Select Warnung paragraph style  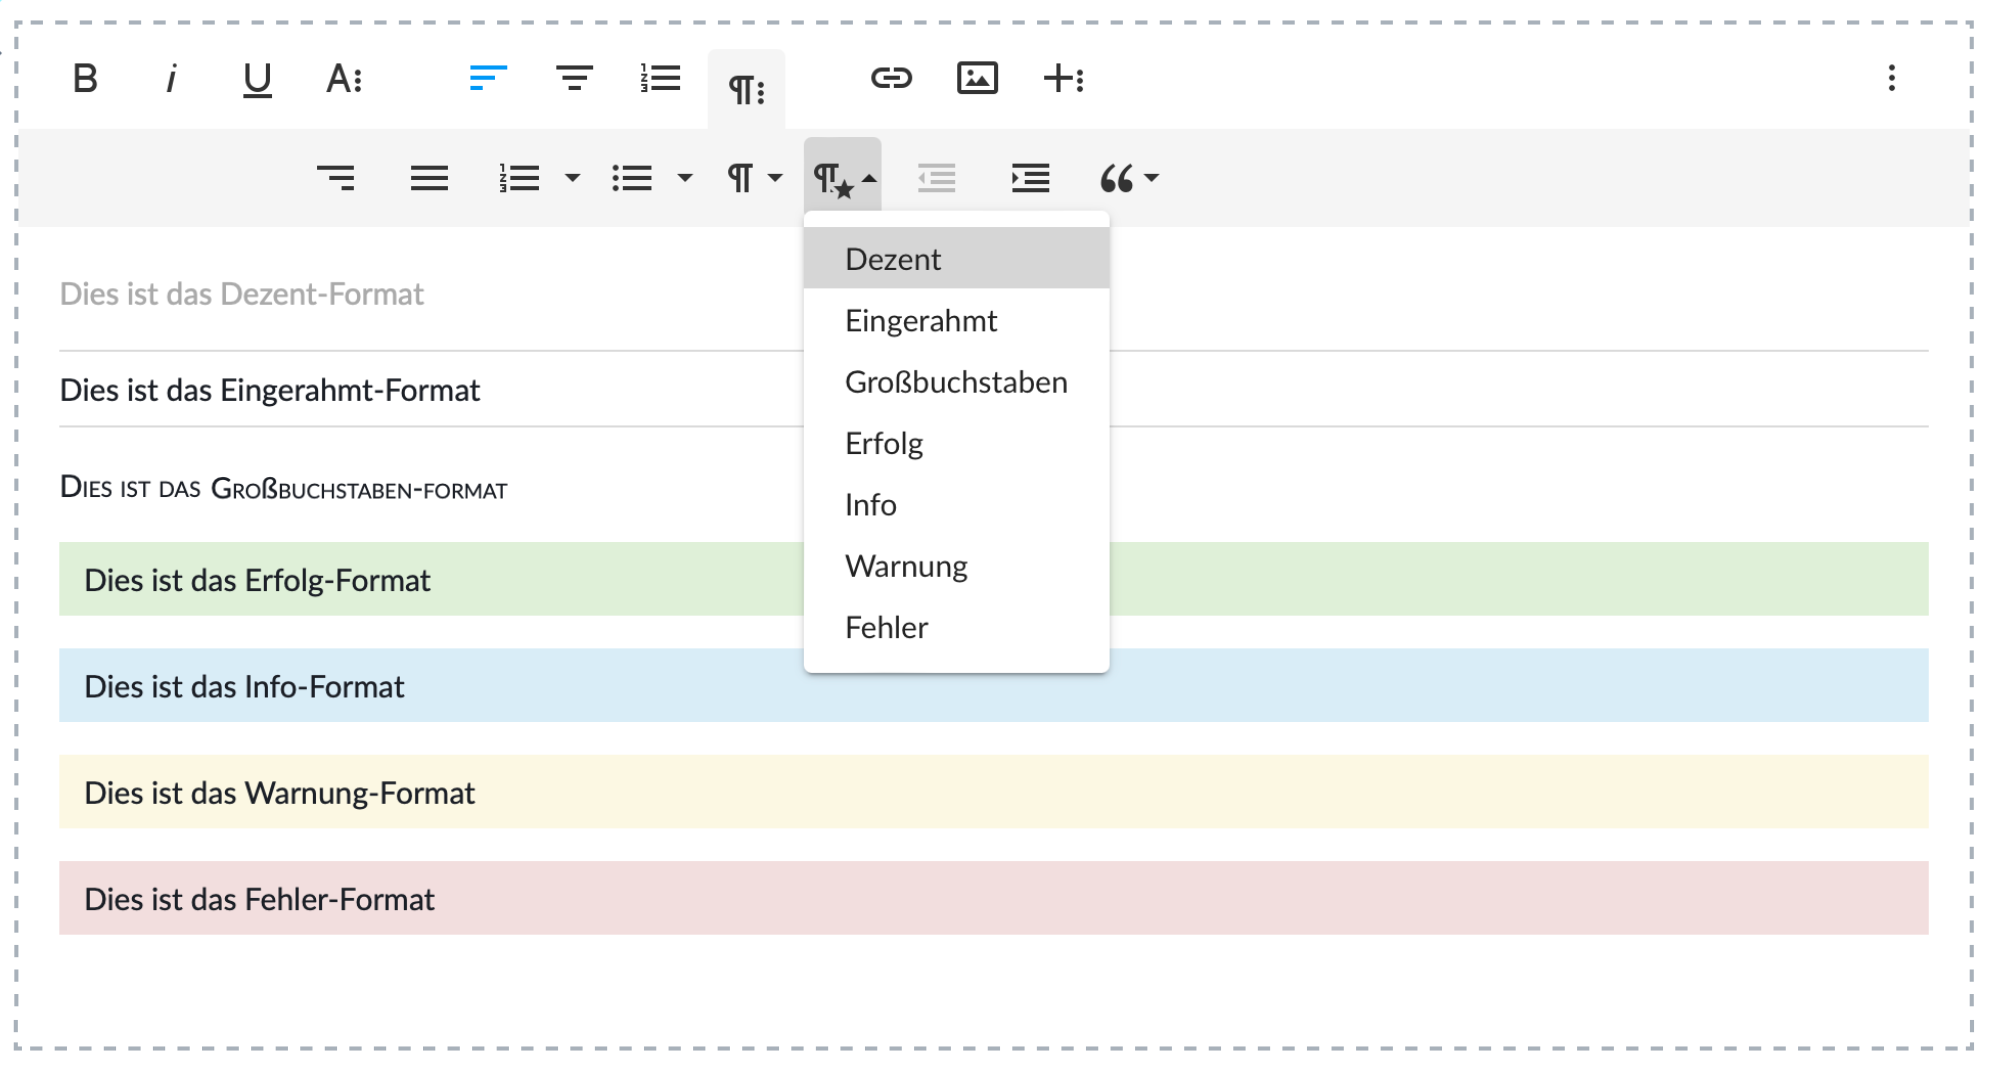click(x=956, y=566)
